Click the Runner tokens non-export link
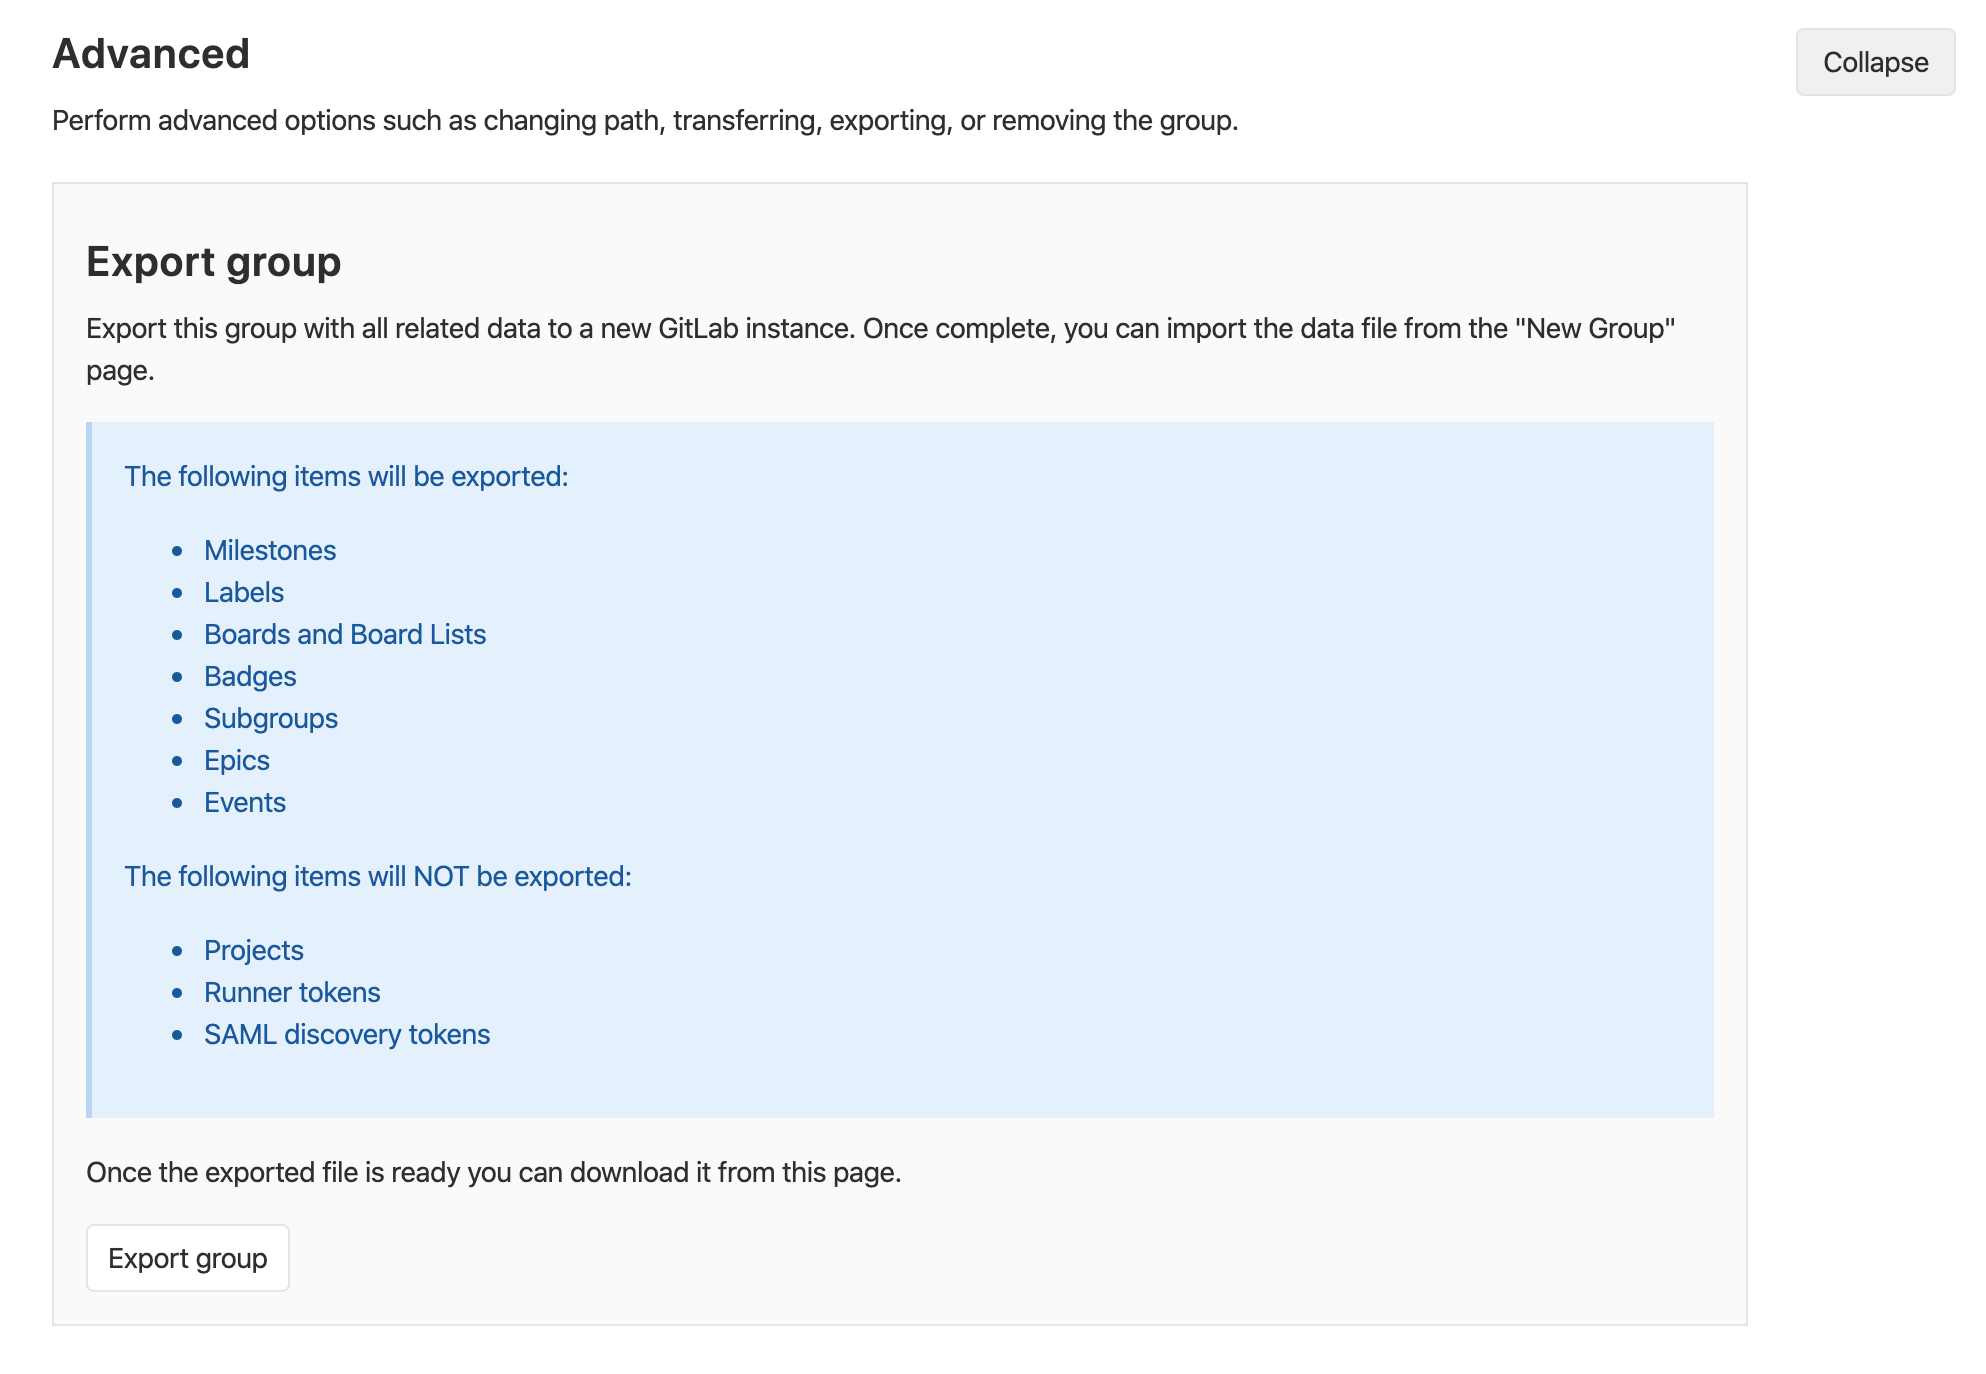The width and height of the screenshot is (1986, 1374). (x=293, y=992)
